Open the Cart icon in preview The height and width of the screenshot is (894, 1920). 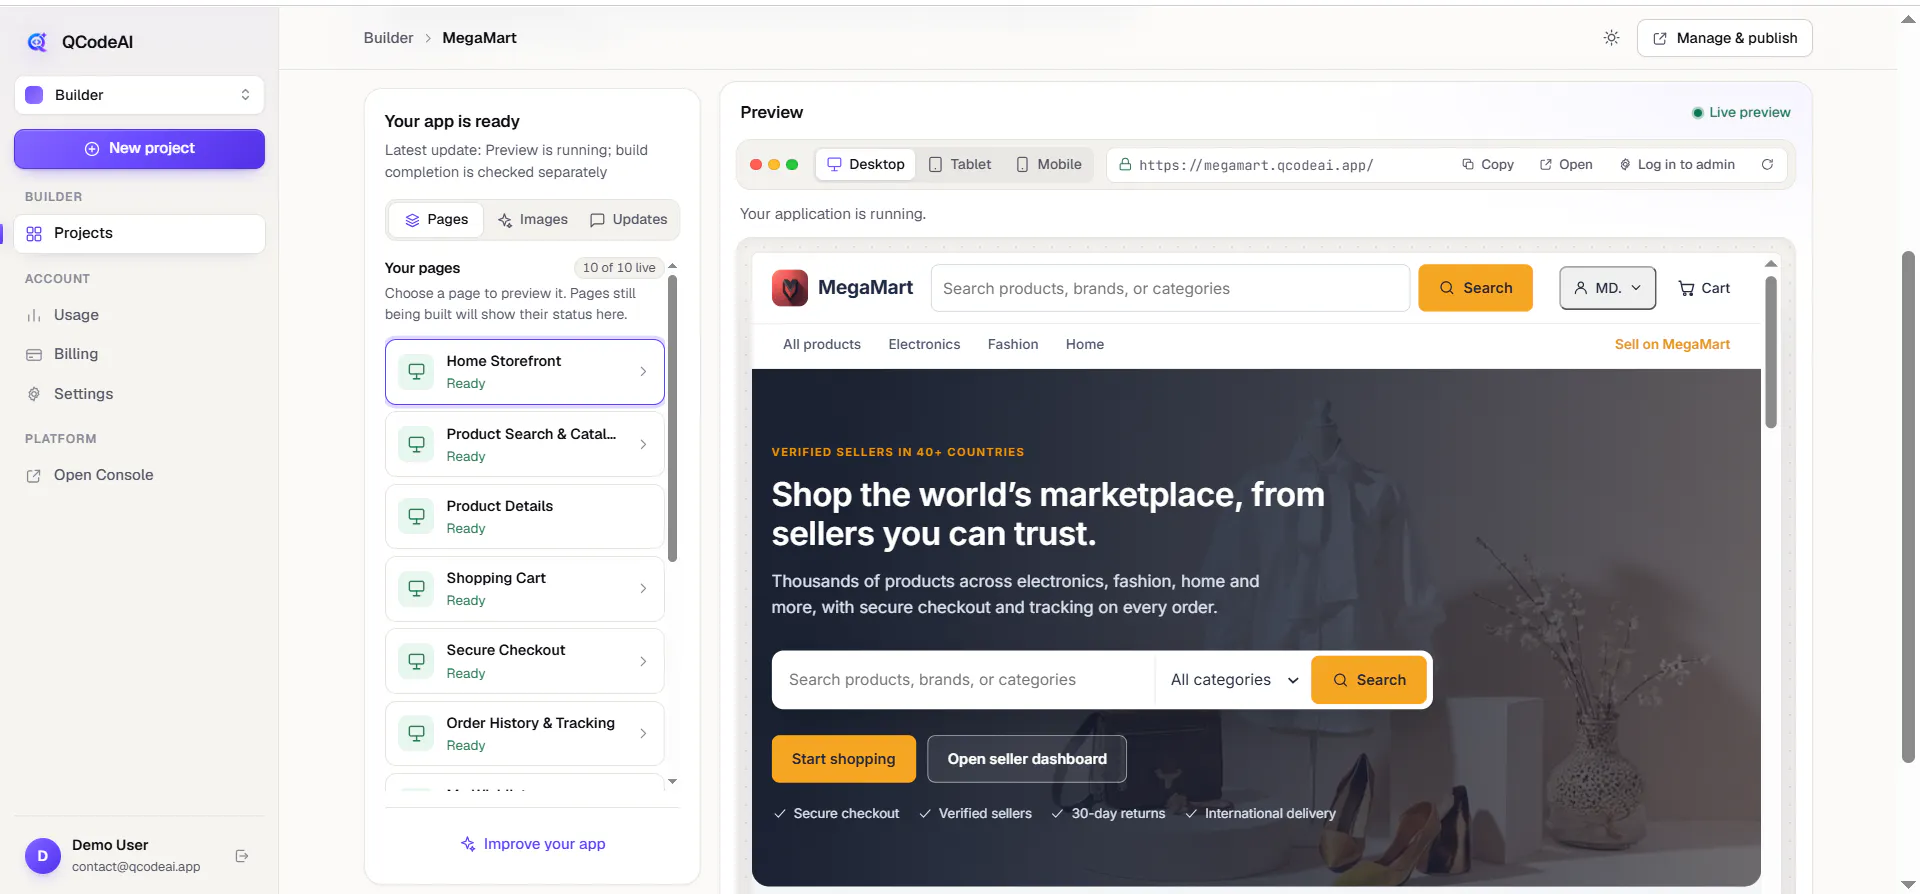(1704, 288)
